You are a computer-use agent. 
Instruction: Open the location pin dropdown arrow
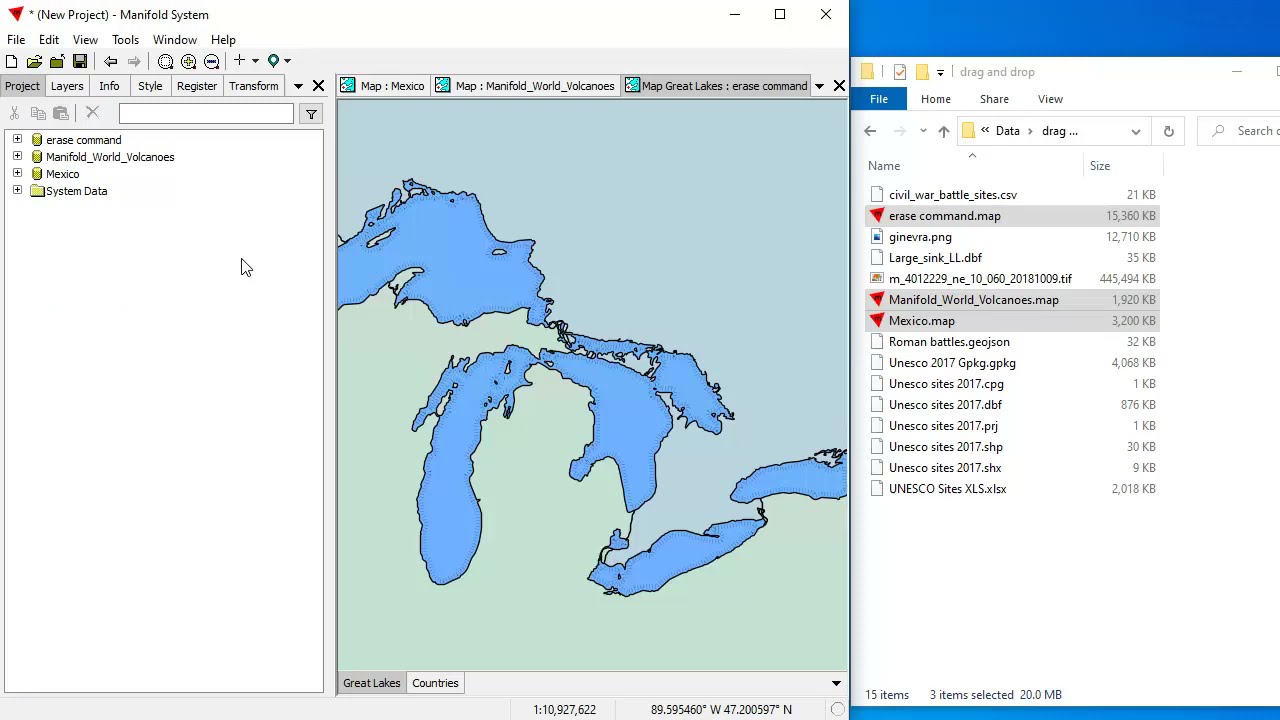click(x=287, y=62)
